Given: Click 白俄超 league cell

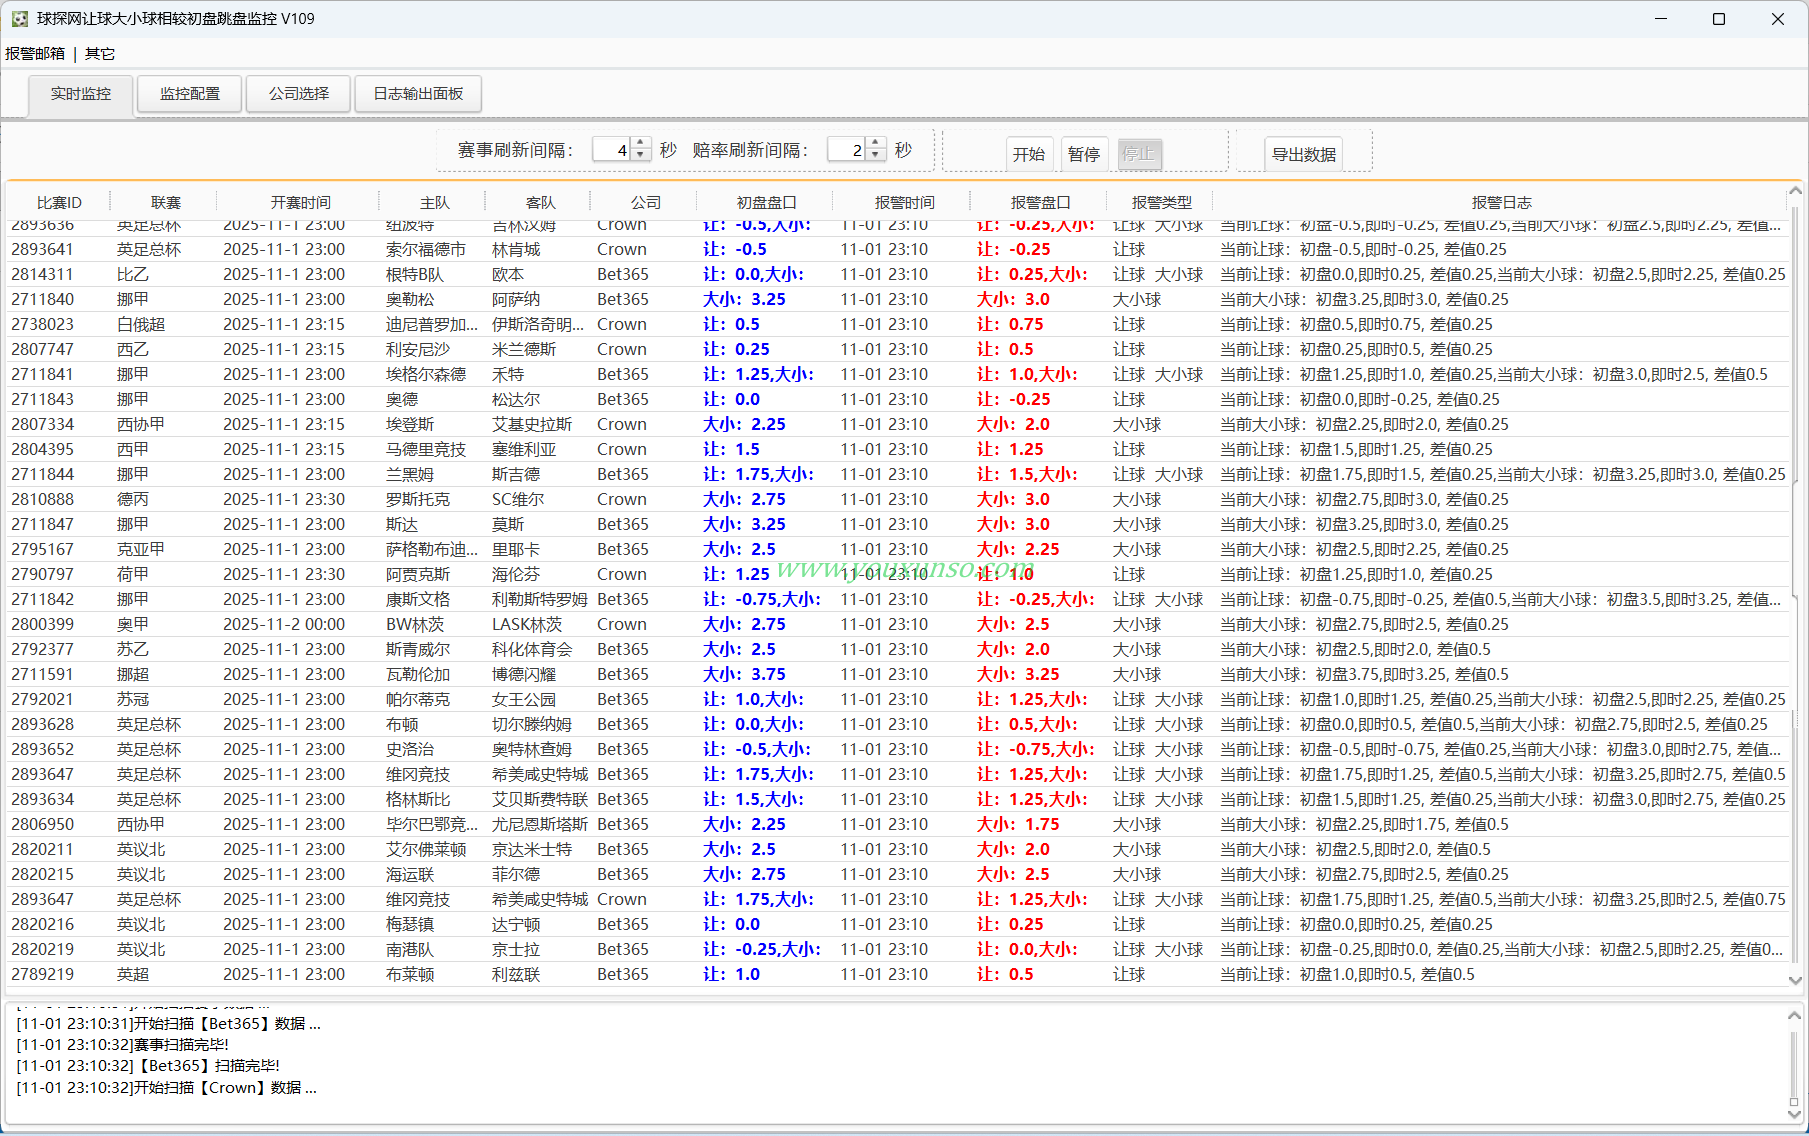Looking at the screenshot, I should (x=140, y=325).
